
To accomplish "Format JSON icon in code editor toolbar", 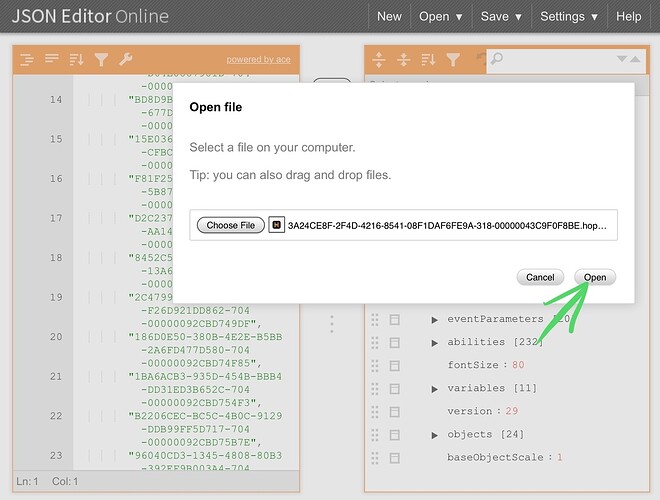I will 27,59.
